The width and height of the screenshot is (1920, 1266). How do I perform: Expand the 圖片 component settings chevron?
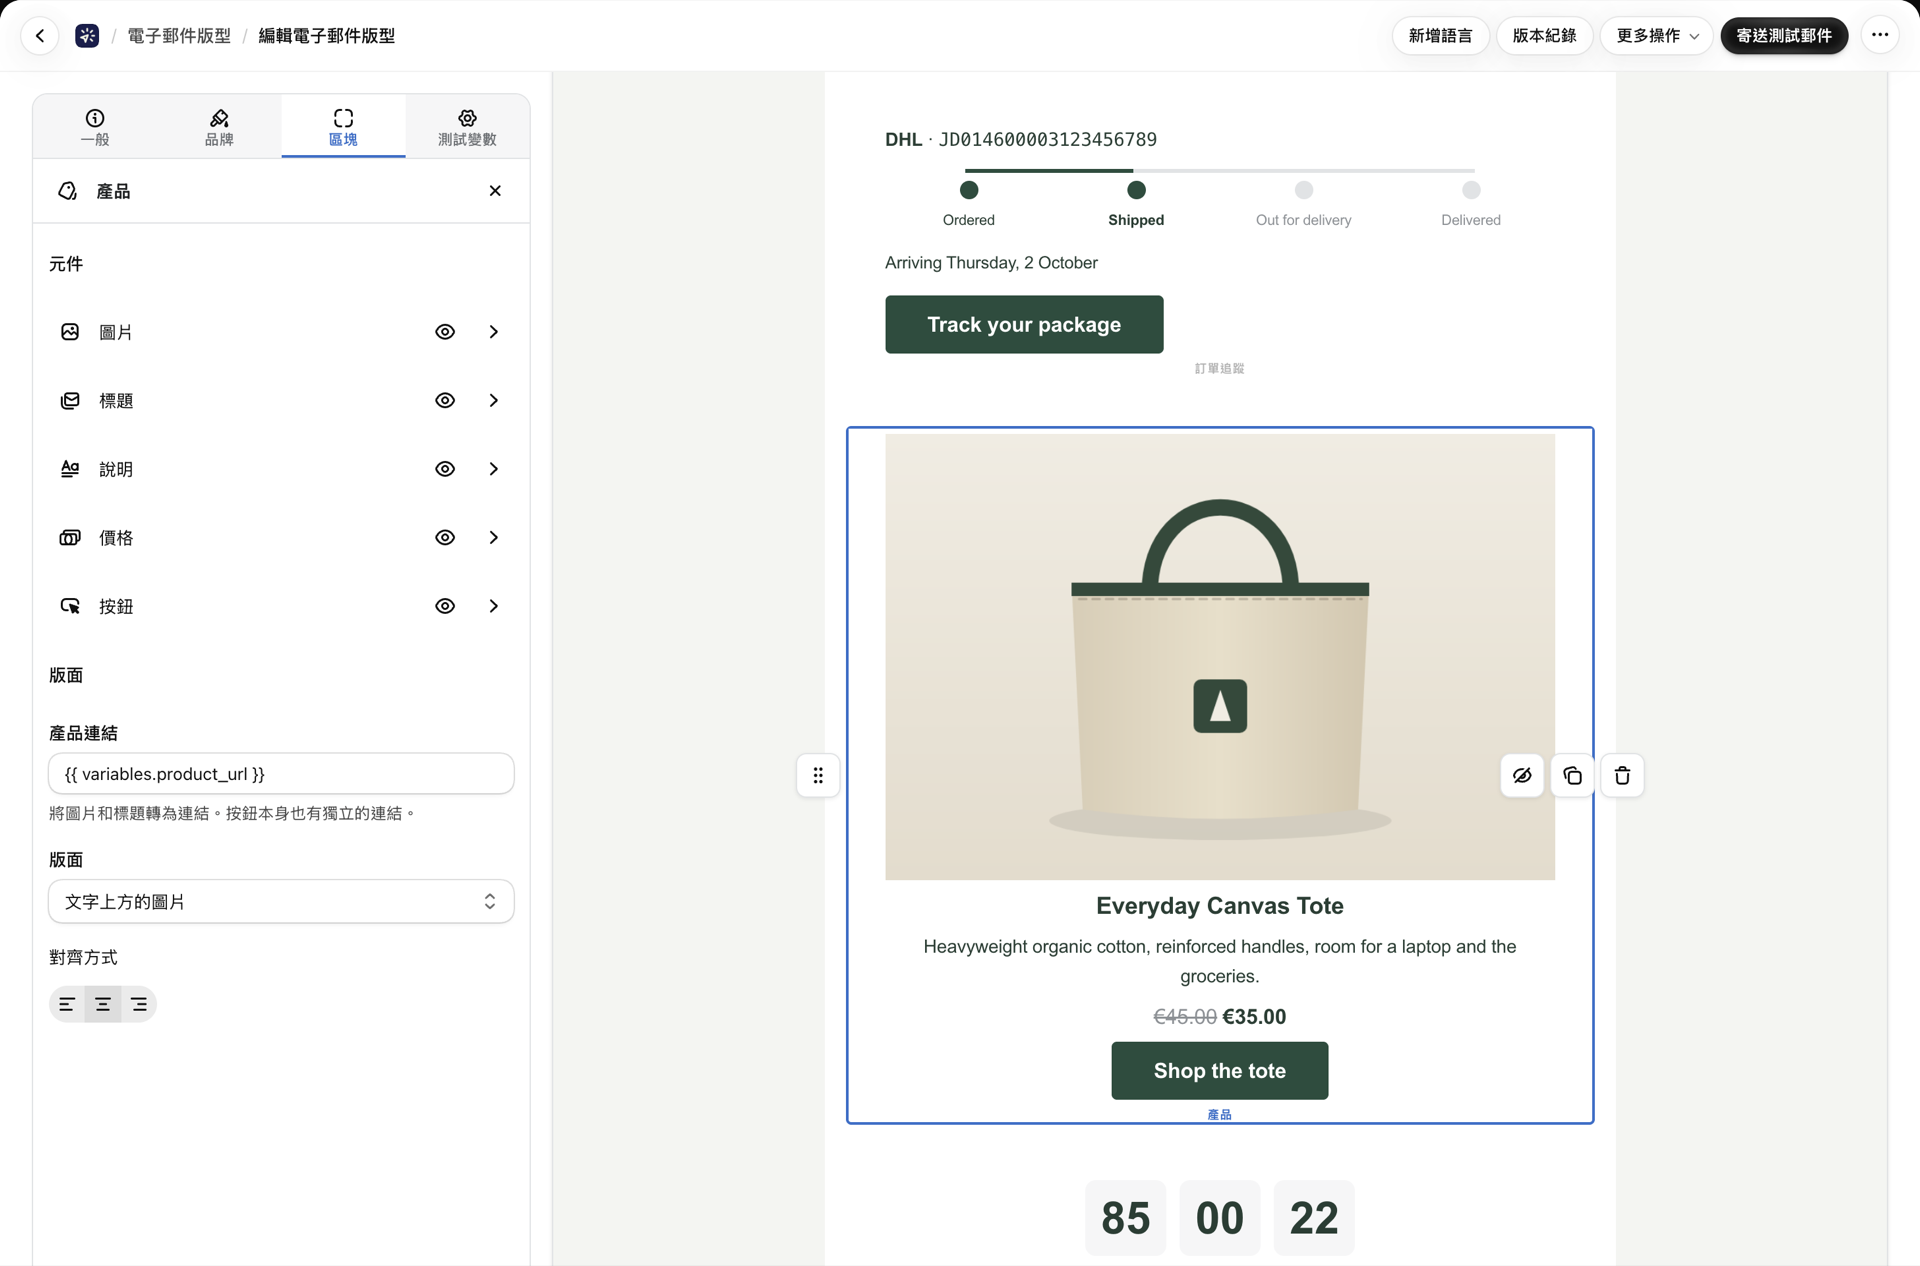[x=493, y=332]
